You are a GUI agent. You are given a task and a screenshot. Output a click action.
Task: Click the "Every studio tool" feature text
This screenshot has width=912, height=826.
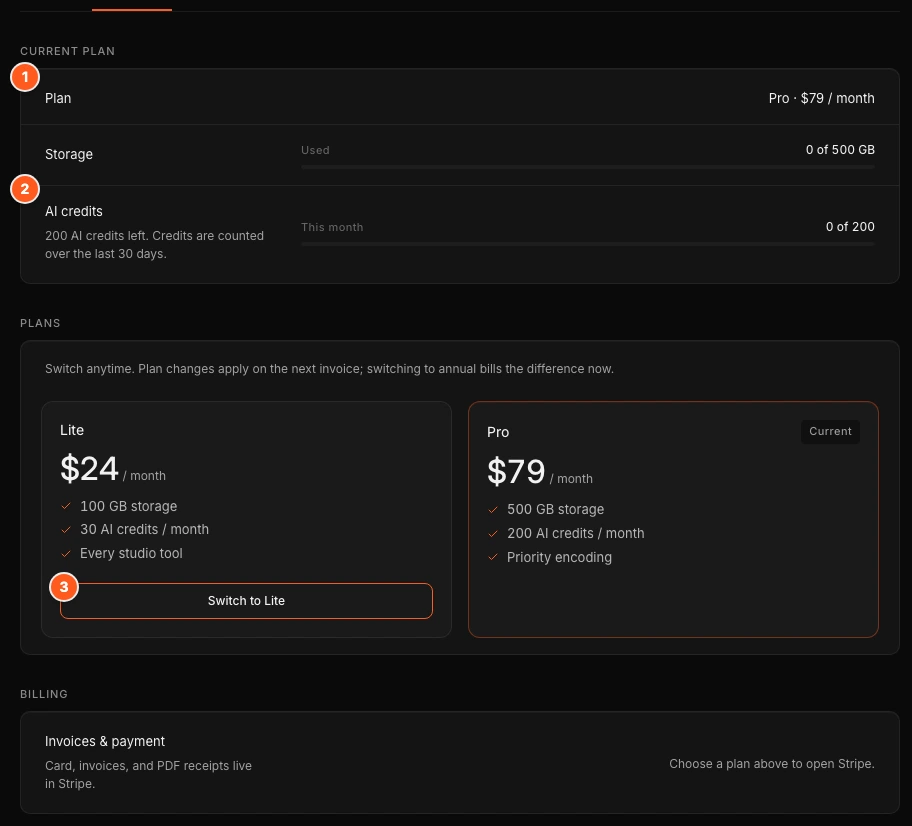coord(131,553)
